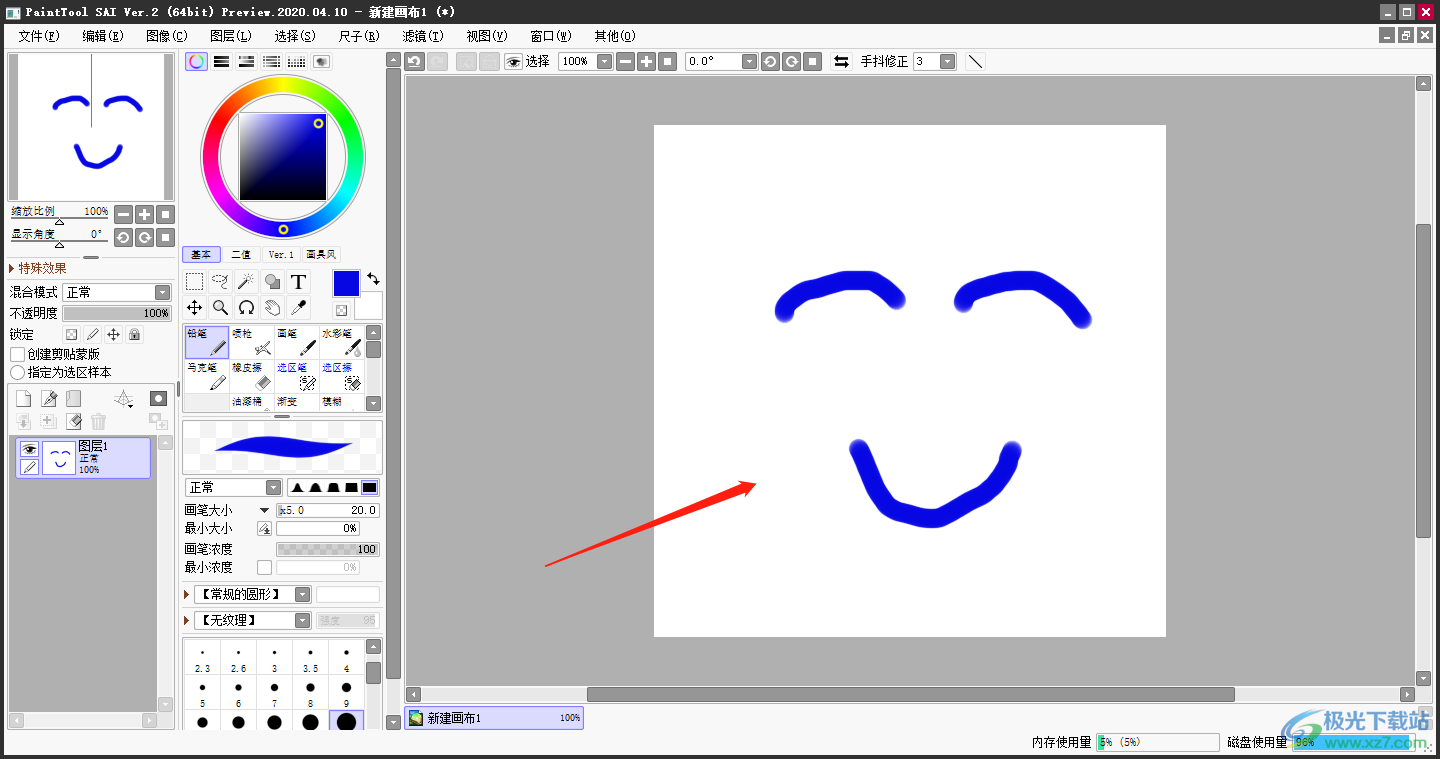Open the 编辑 menu
1440x759 pixels.
pyautogui.click(x=102, y=35)
